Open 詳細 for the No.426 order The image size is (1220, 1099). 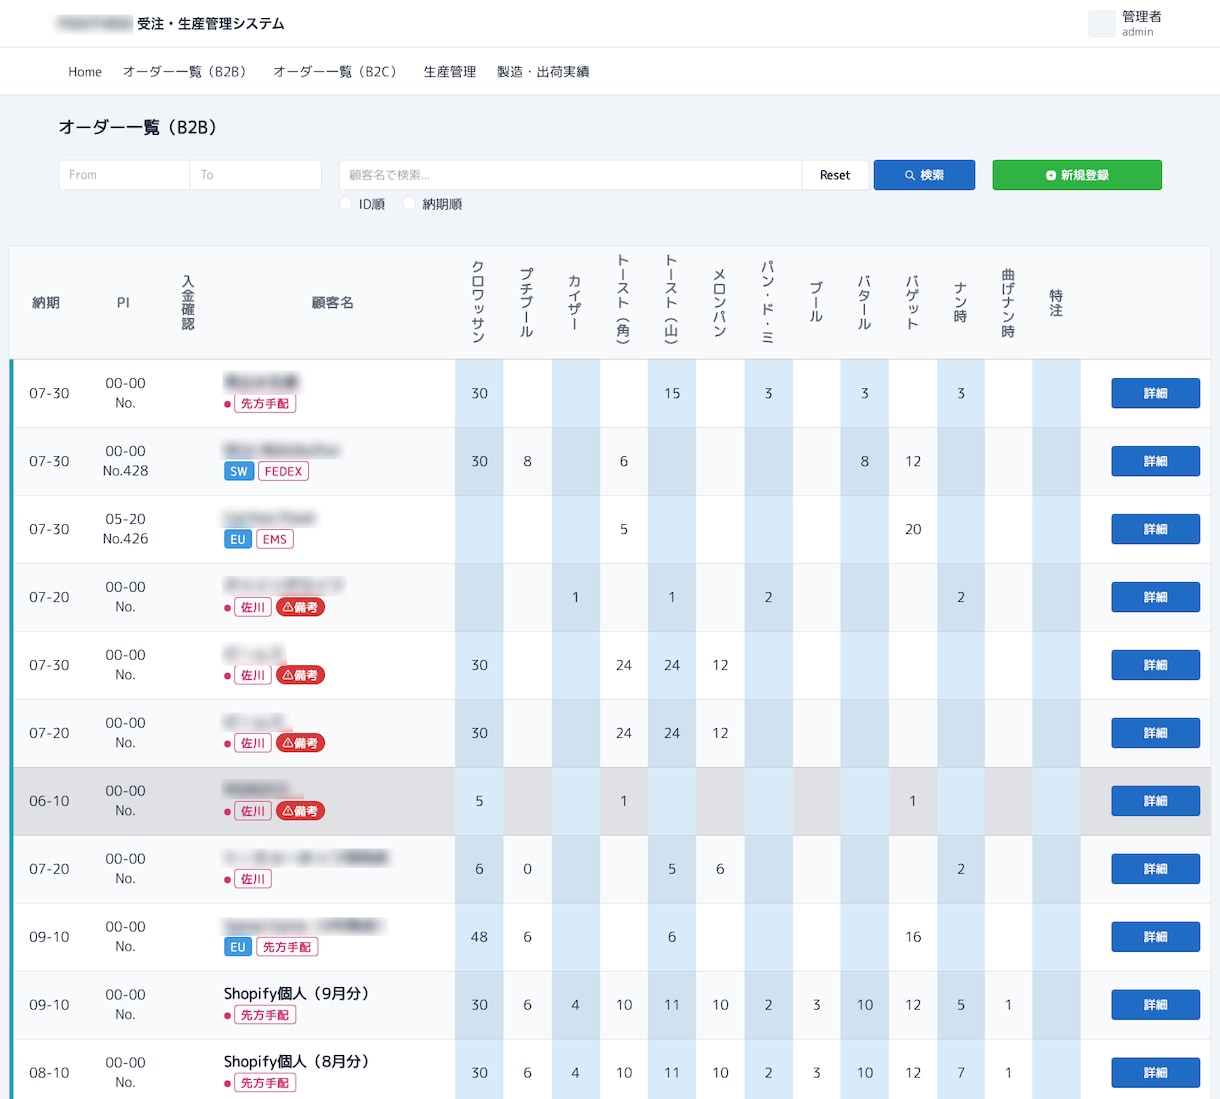(x=1155, y=529)
